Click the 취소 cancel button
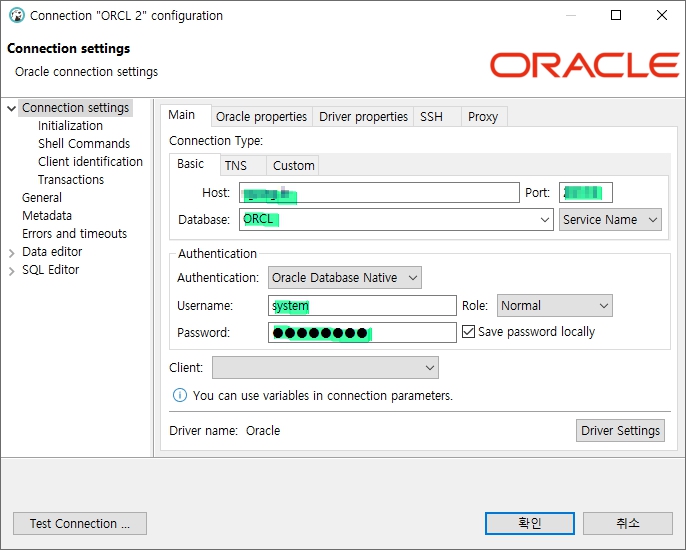The height and width of the screenshot is (550, 686). point(627,523)
